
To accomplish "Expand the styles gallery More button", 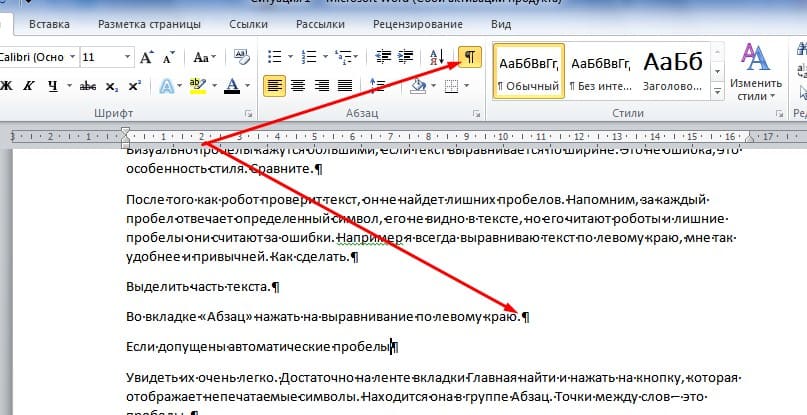I will (717, 92).
